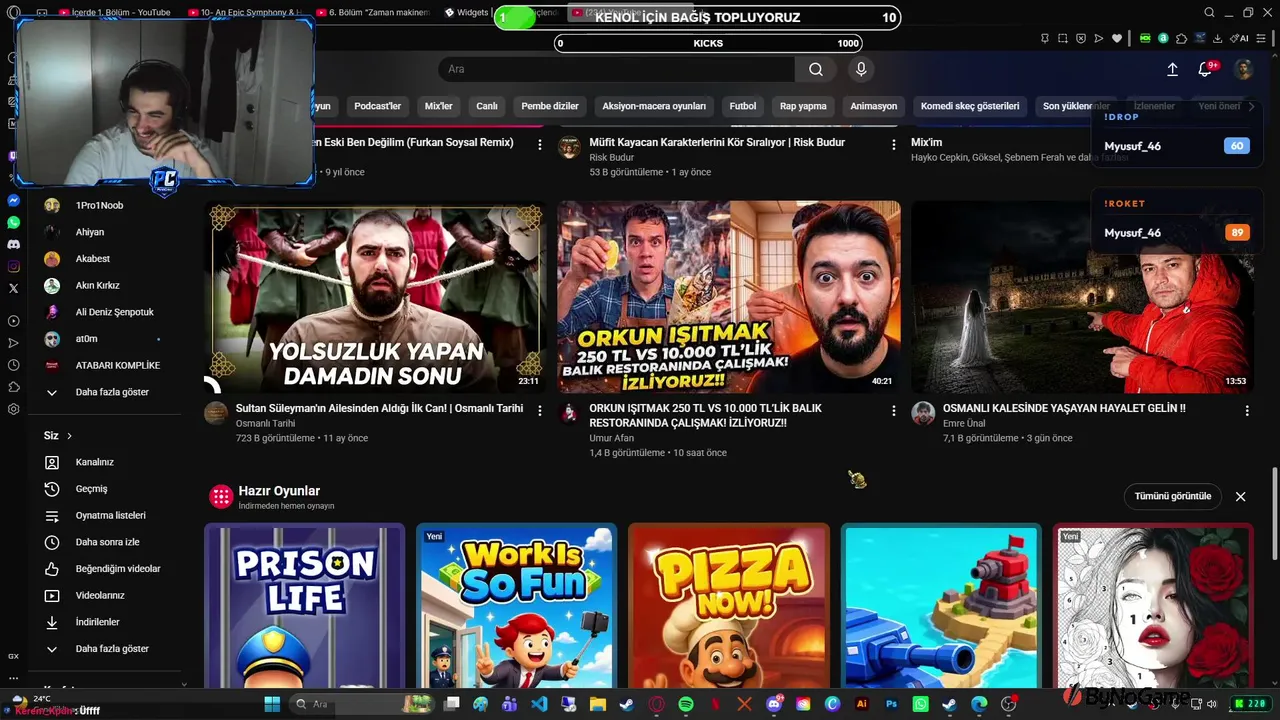The width and height of the screenshot is (1280, 720).
Task: Open Instagram in the Opera sidebar
Action: tap(13, 266)
